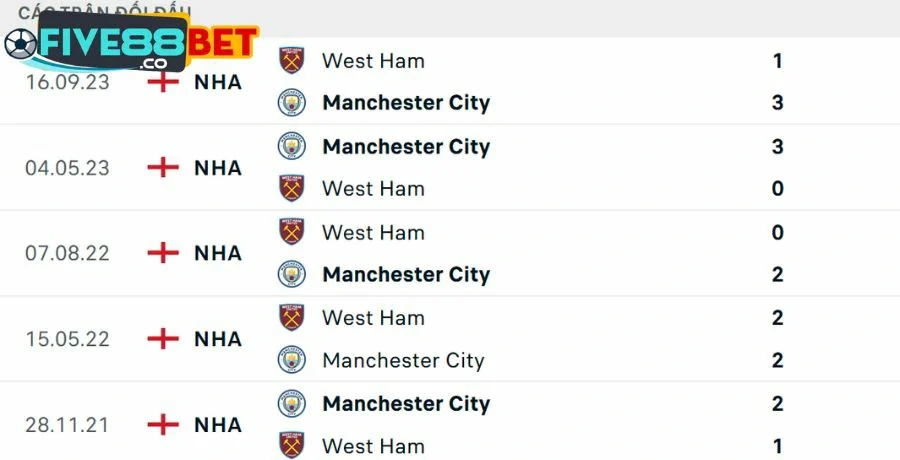This screenshot has width=900, height=460.
Task: Open Manchester City team in 07.08.22 match
Action: coord(406,275)
